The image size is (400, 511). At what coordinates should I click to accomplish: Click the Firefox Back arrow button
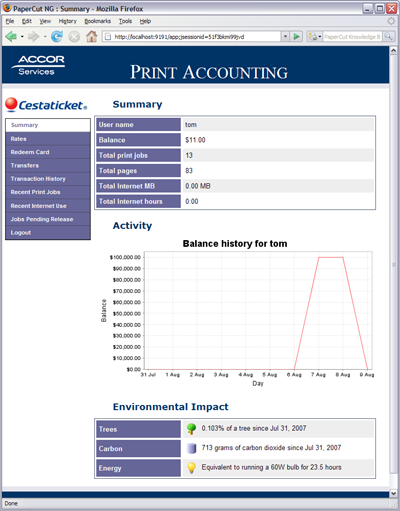11,36
